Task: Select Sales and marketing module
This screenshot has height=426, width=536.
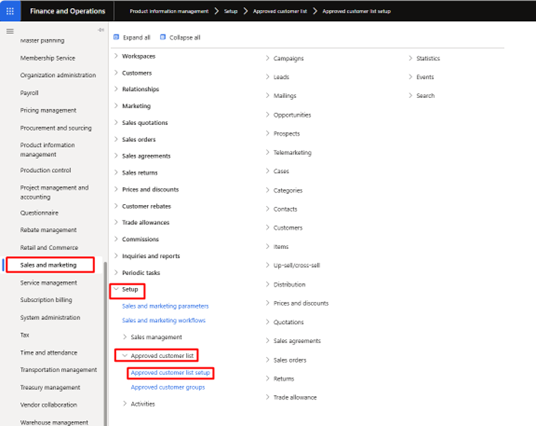Action: (x=48, y=265)
